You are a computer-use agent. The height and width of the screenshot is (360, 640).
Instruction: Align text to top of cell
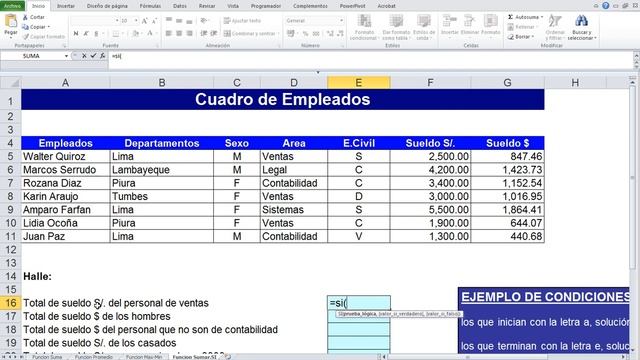(169, 20)
